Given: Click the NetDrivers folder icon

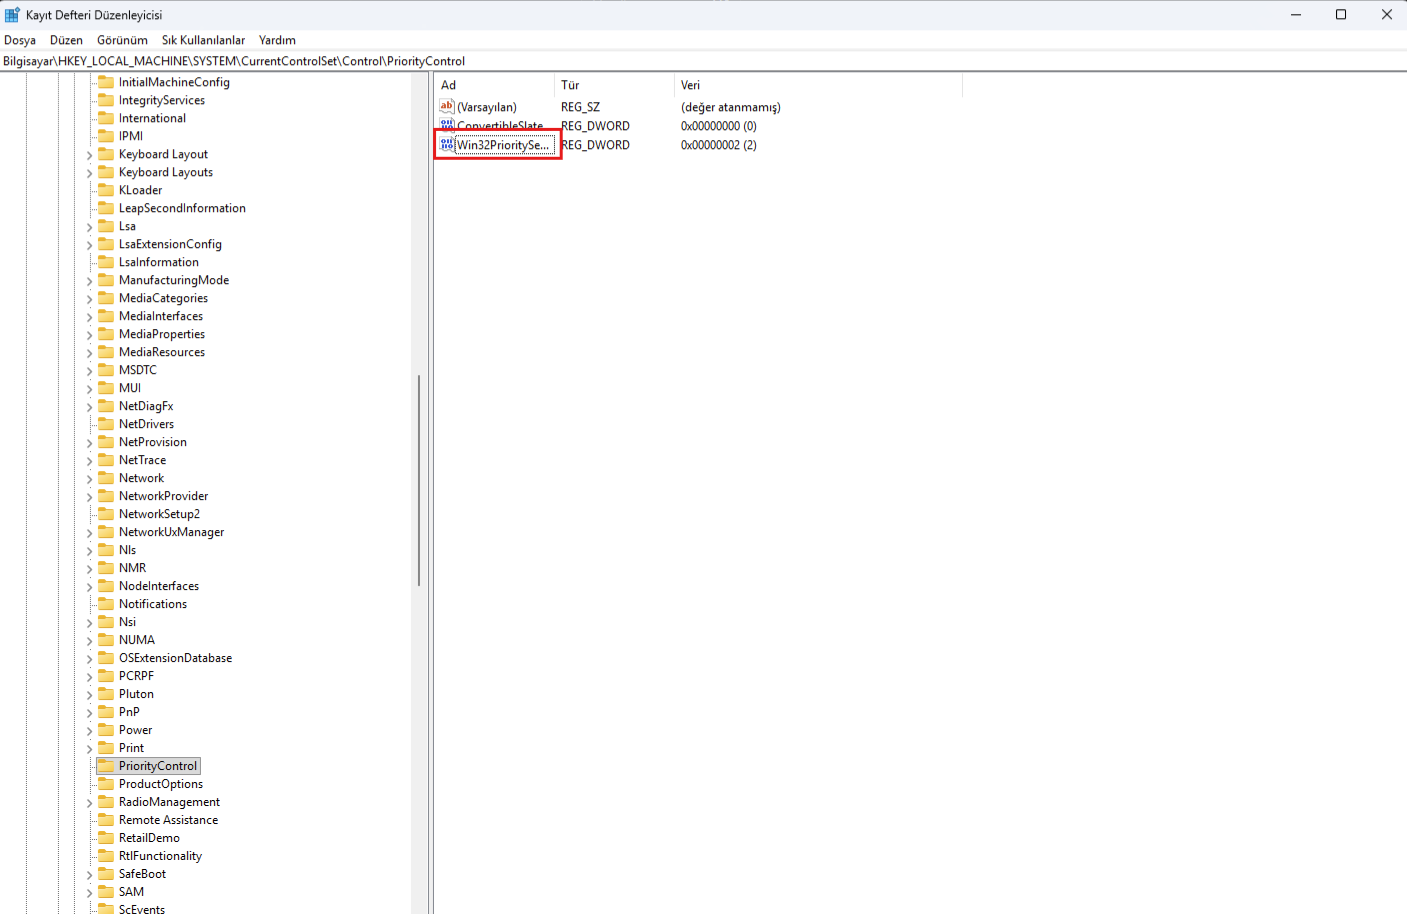Looking at the screenshot, I should [x=106, y=424].
